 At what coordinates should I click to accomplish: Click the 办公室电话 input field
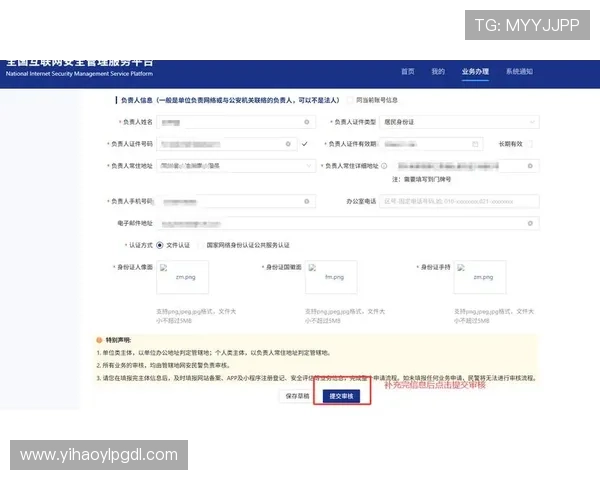point(459,201)
